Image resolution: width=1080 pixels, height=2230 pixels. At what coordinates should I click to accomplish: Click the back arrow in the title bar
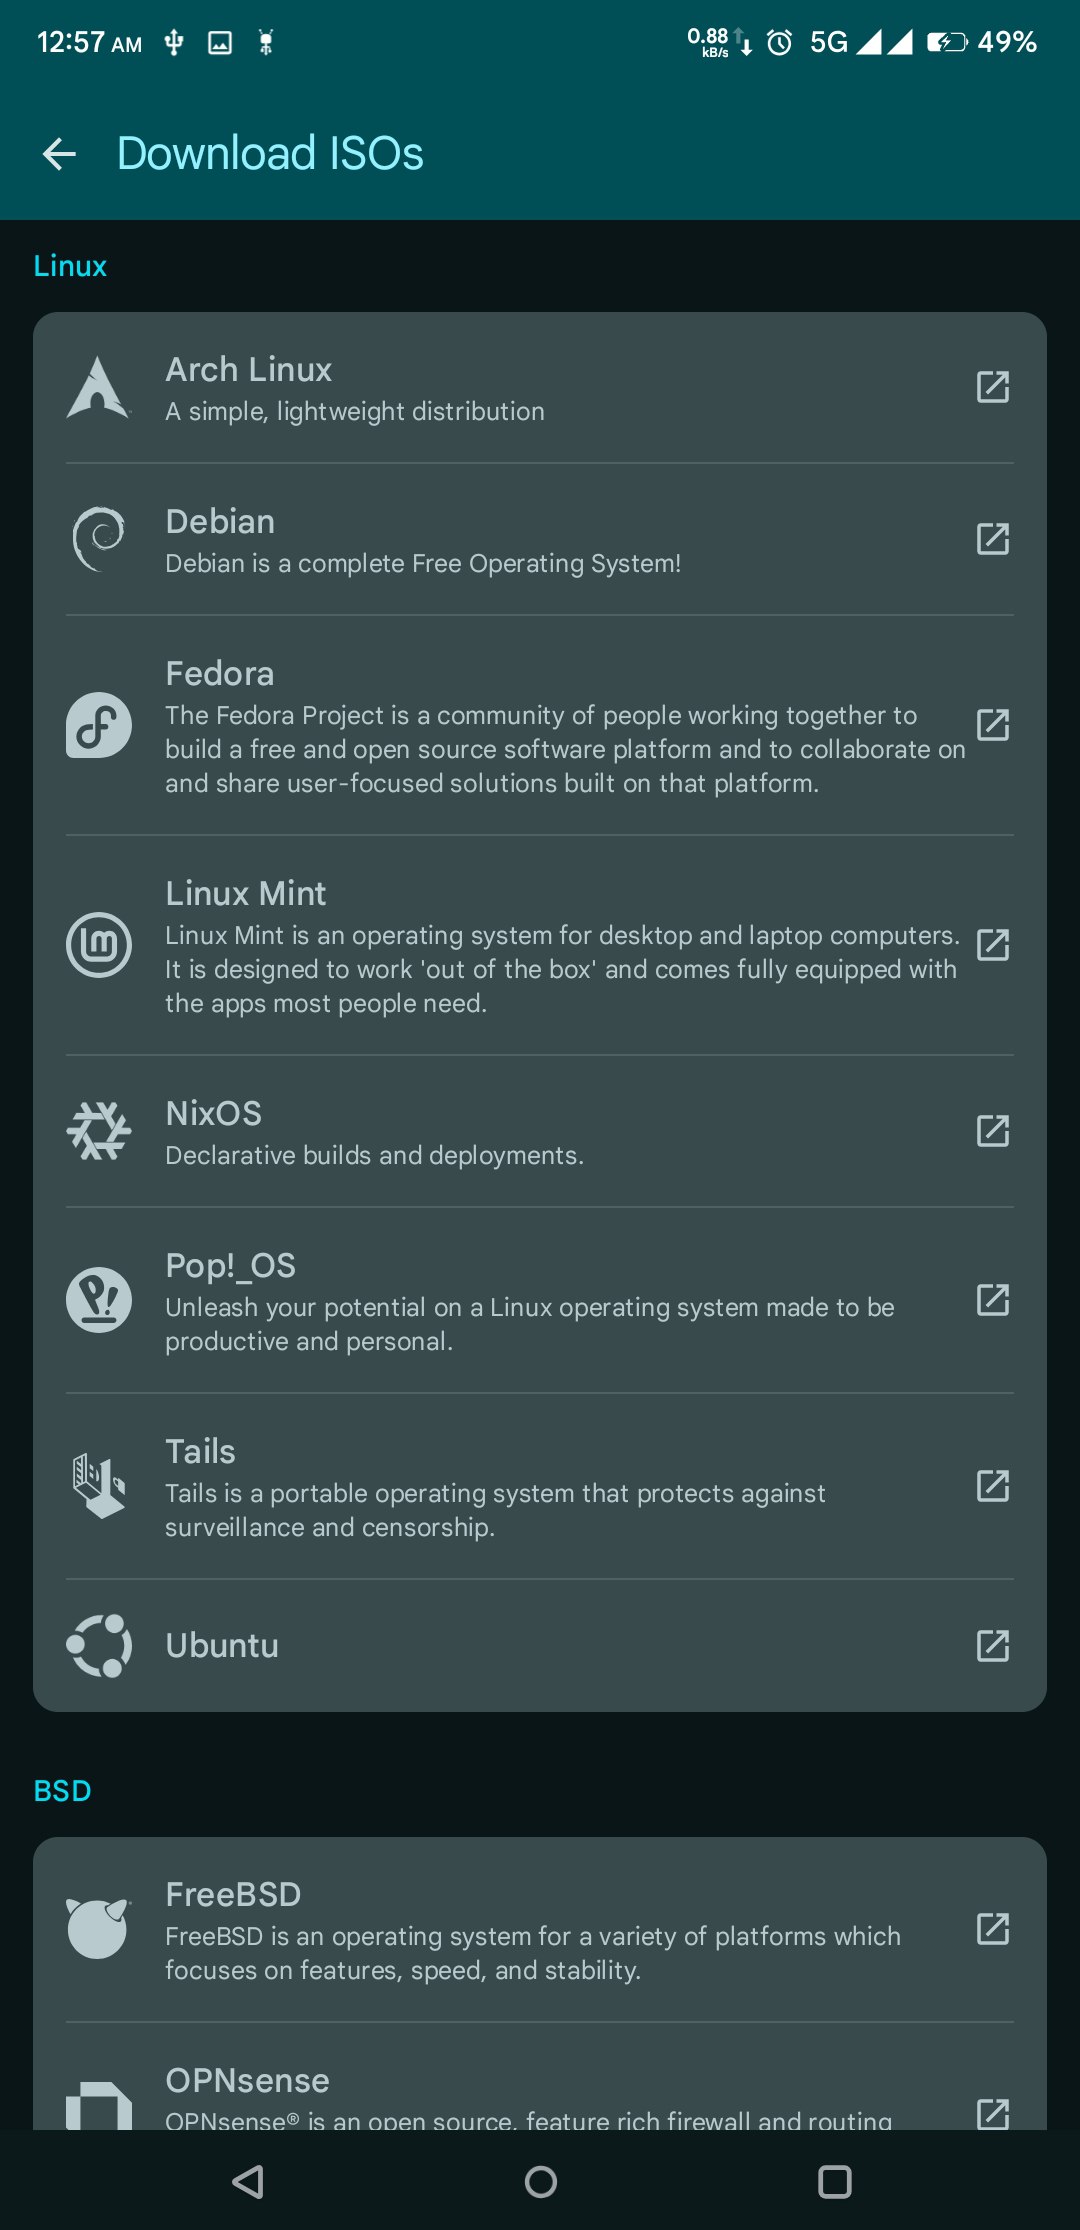point(58,152)
